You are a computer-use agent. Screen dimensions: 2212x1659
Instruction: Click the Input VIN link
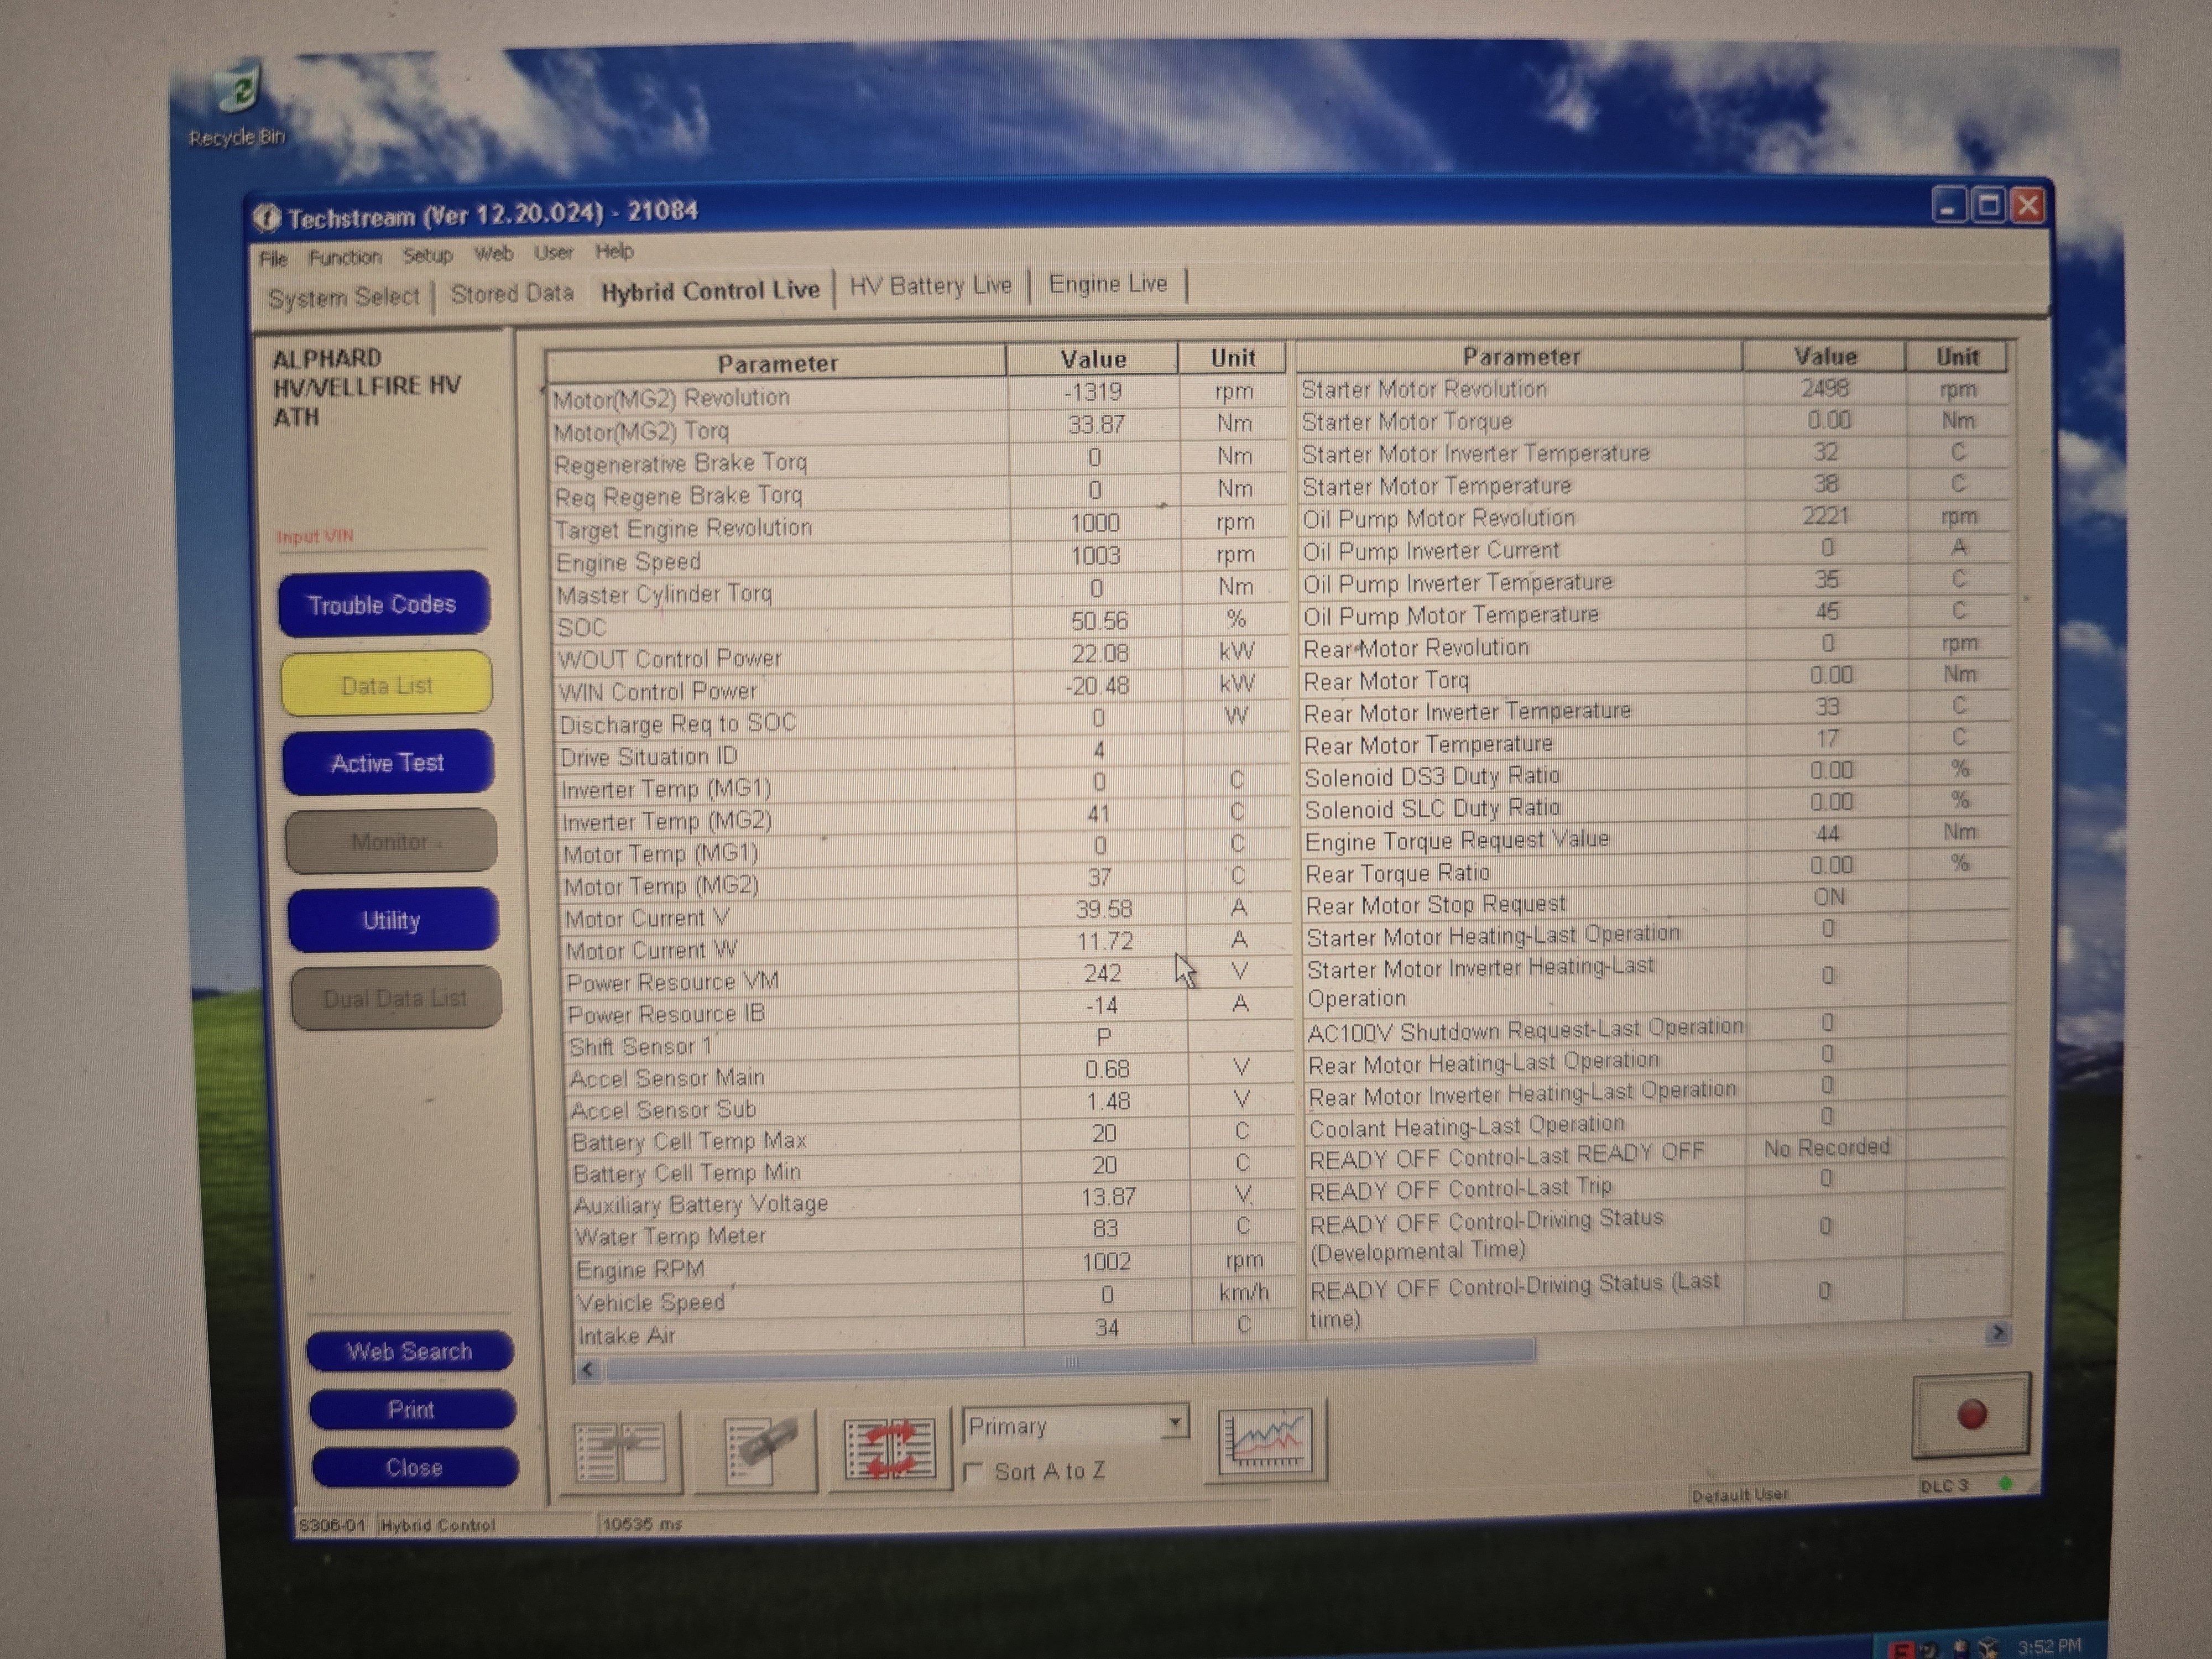click(x=315, y=536)
